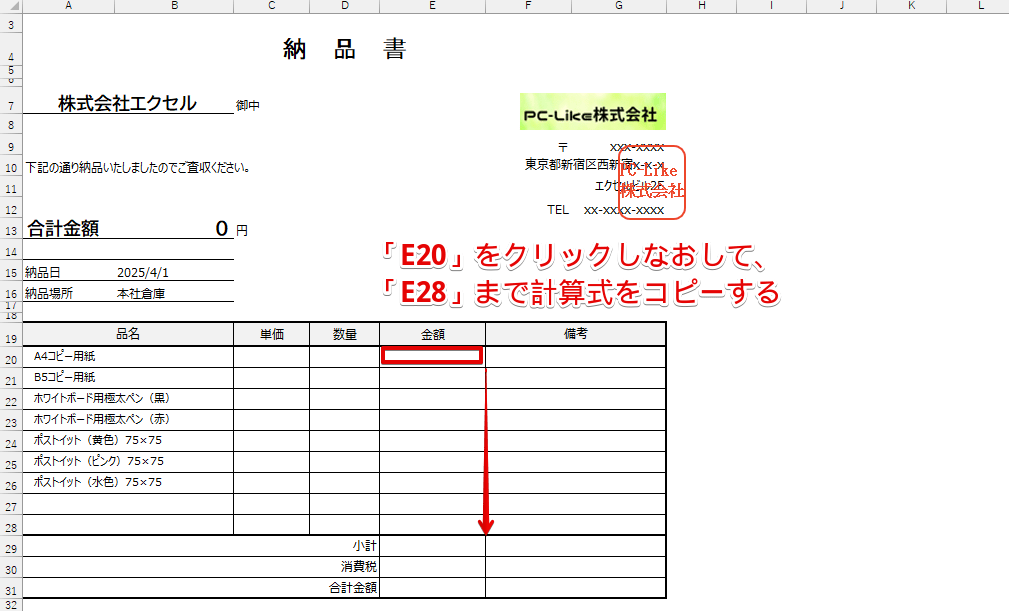Select the 備考 table header
Viewport: 1009px width, 611px height.
point(575,334)
